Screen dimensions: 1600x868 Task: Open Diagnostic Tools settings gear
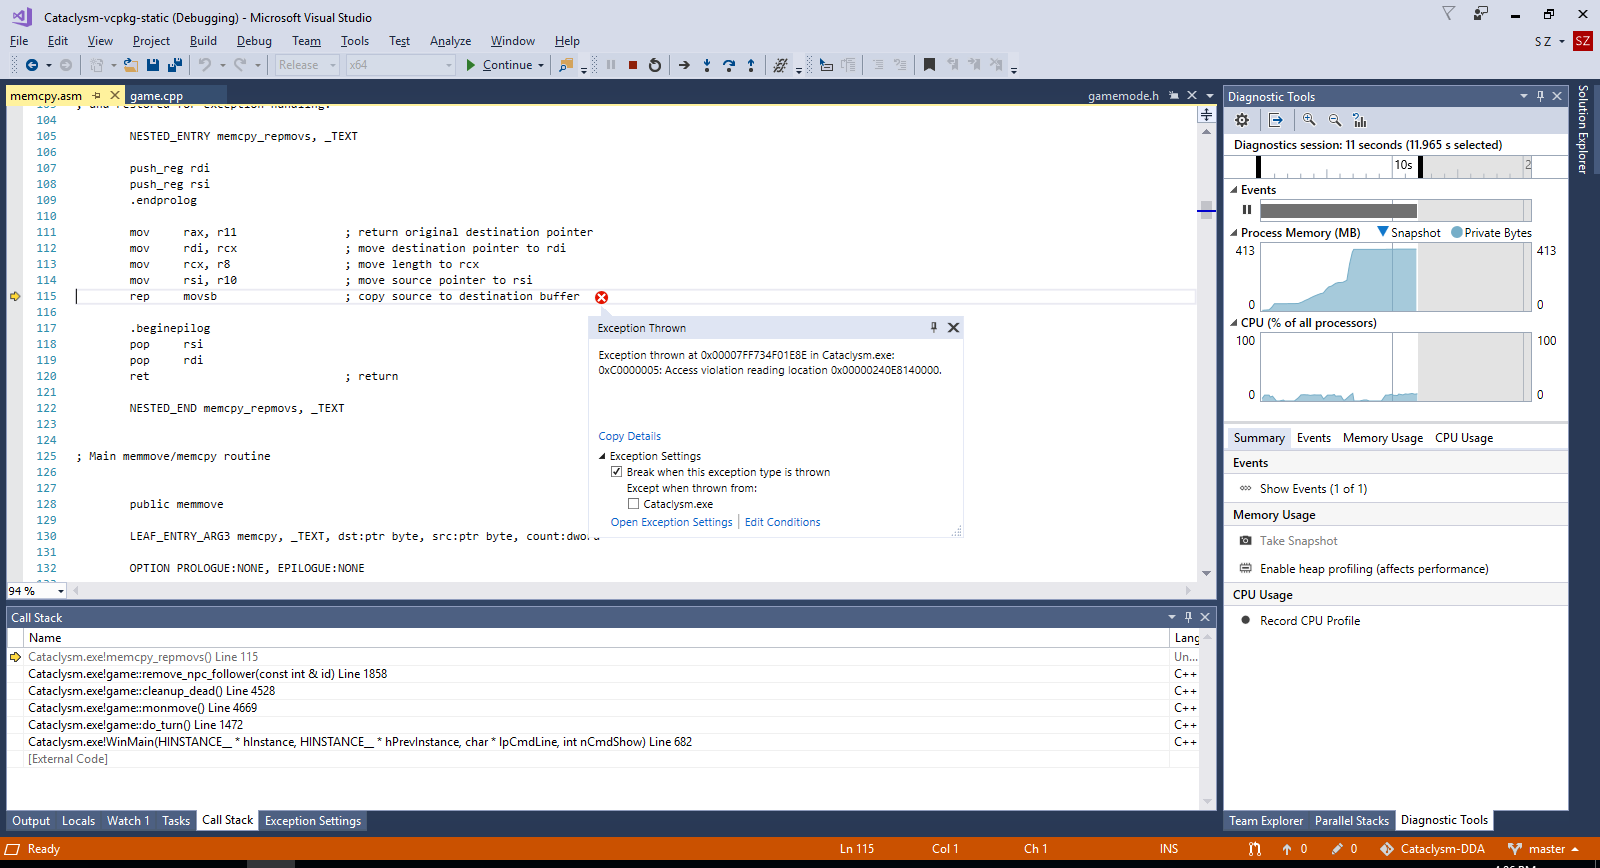[1242, 120]
